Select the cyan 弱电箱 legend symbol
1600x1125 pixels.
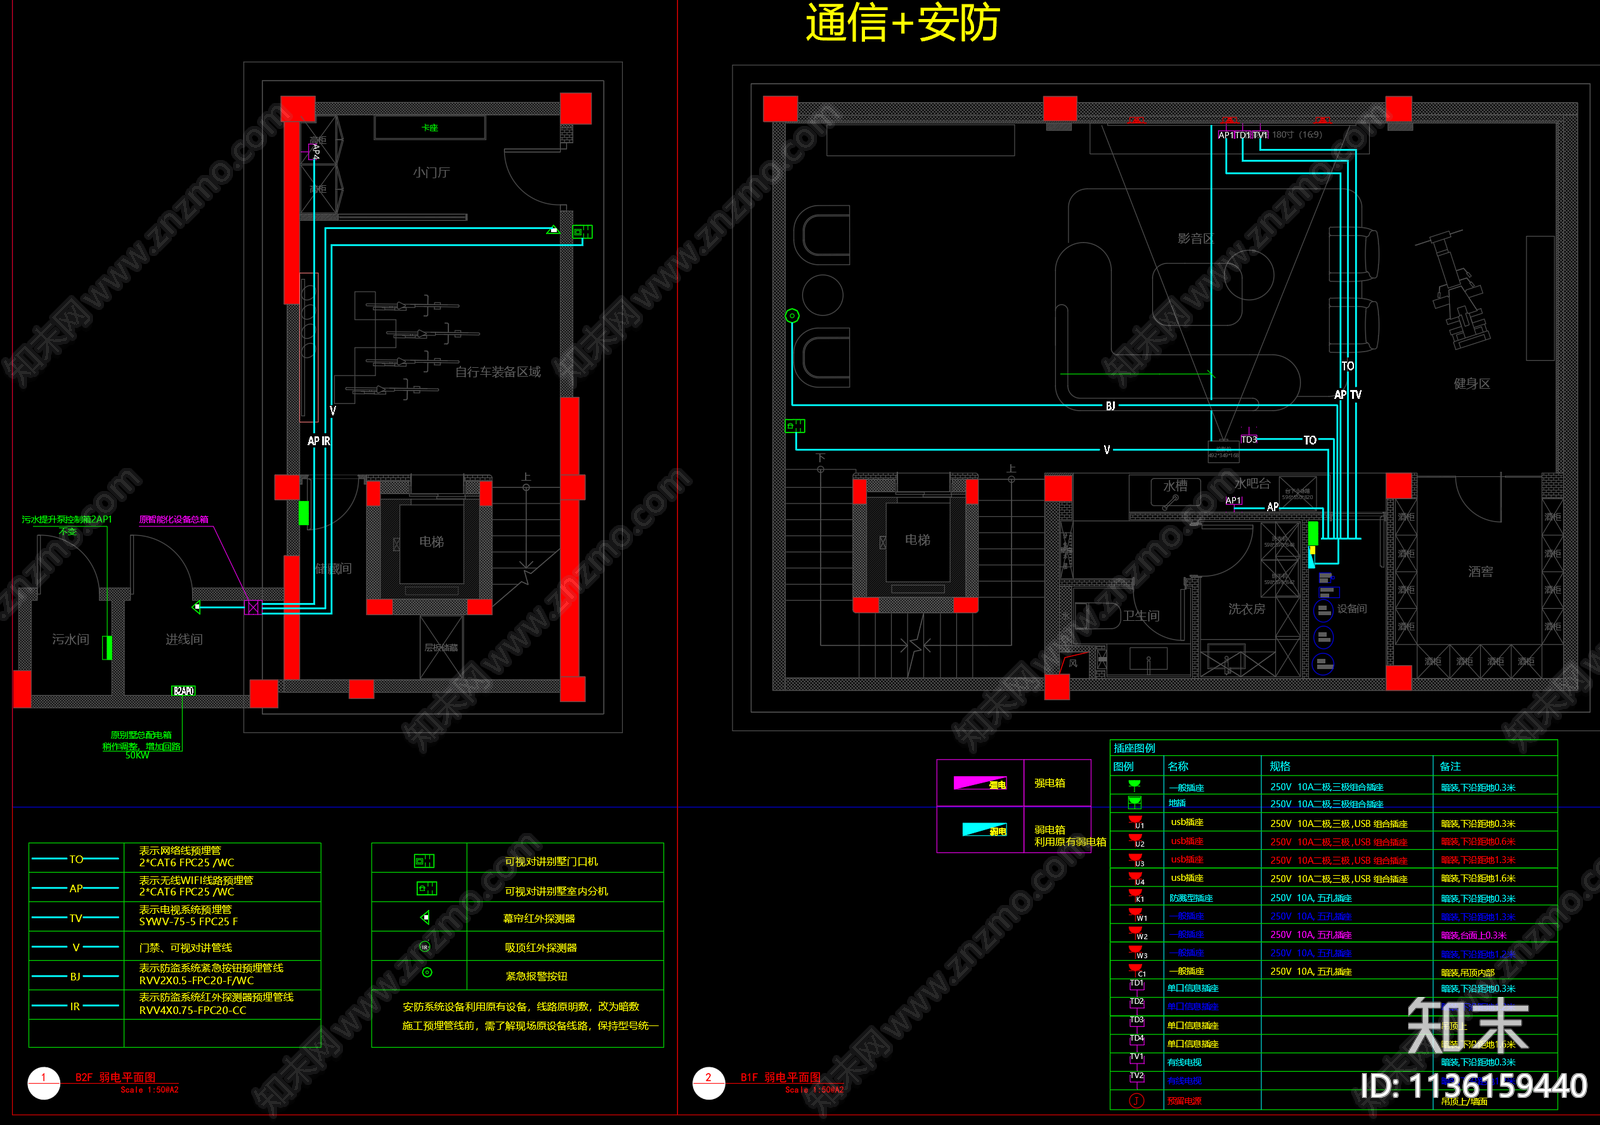pos(984,829)
